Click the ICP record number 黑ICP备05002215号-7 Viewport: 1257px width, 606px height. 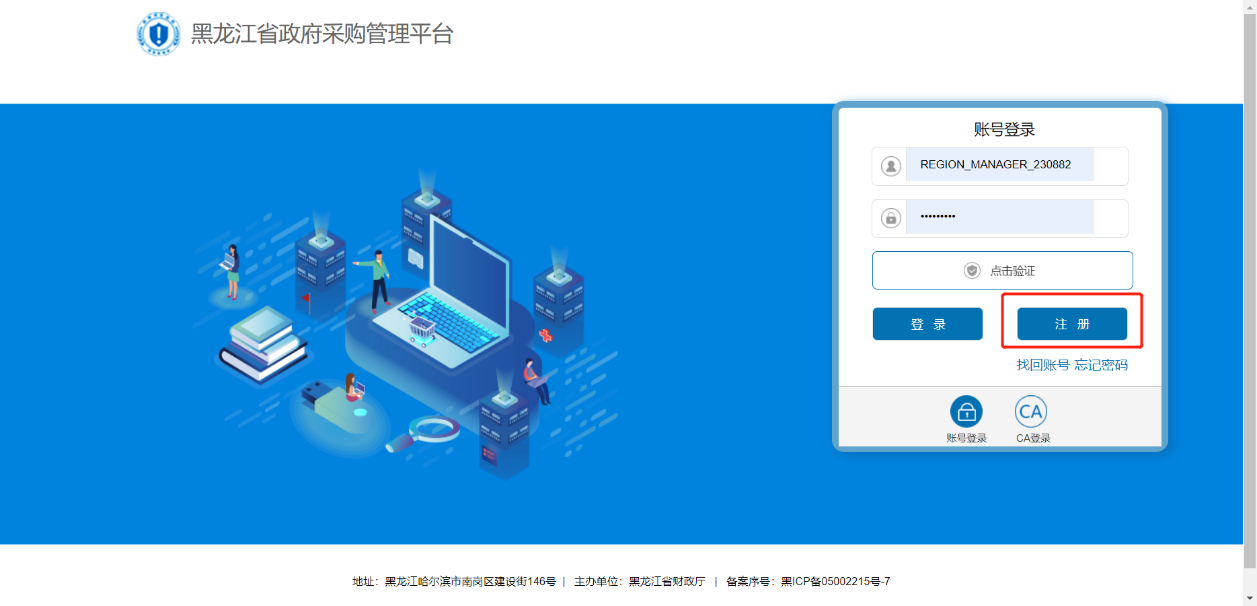pyautogui.click(x=835, y=581)
